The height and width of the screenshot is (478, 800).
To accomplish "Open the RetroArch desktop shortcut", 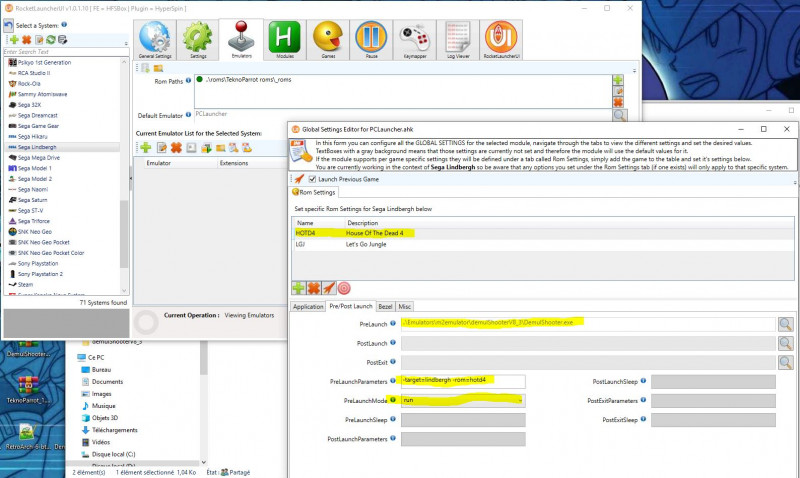I will [x=28, y=436].
